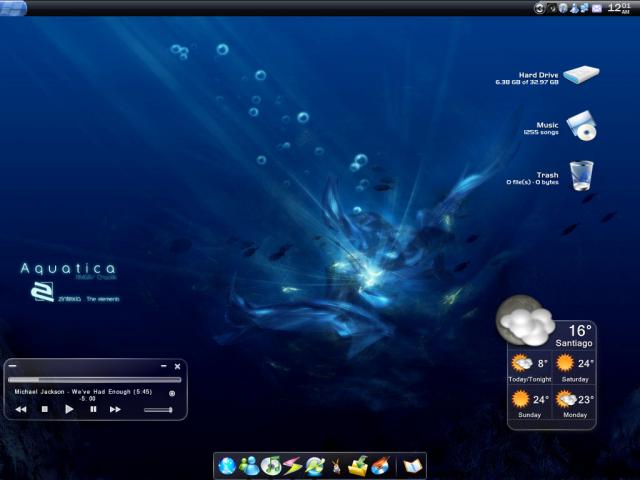
Task: Close the music player widget
Action: 178,367
